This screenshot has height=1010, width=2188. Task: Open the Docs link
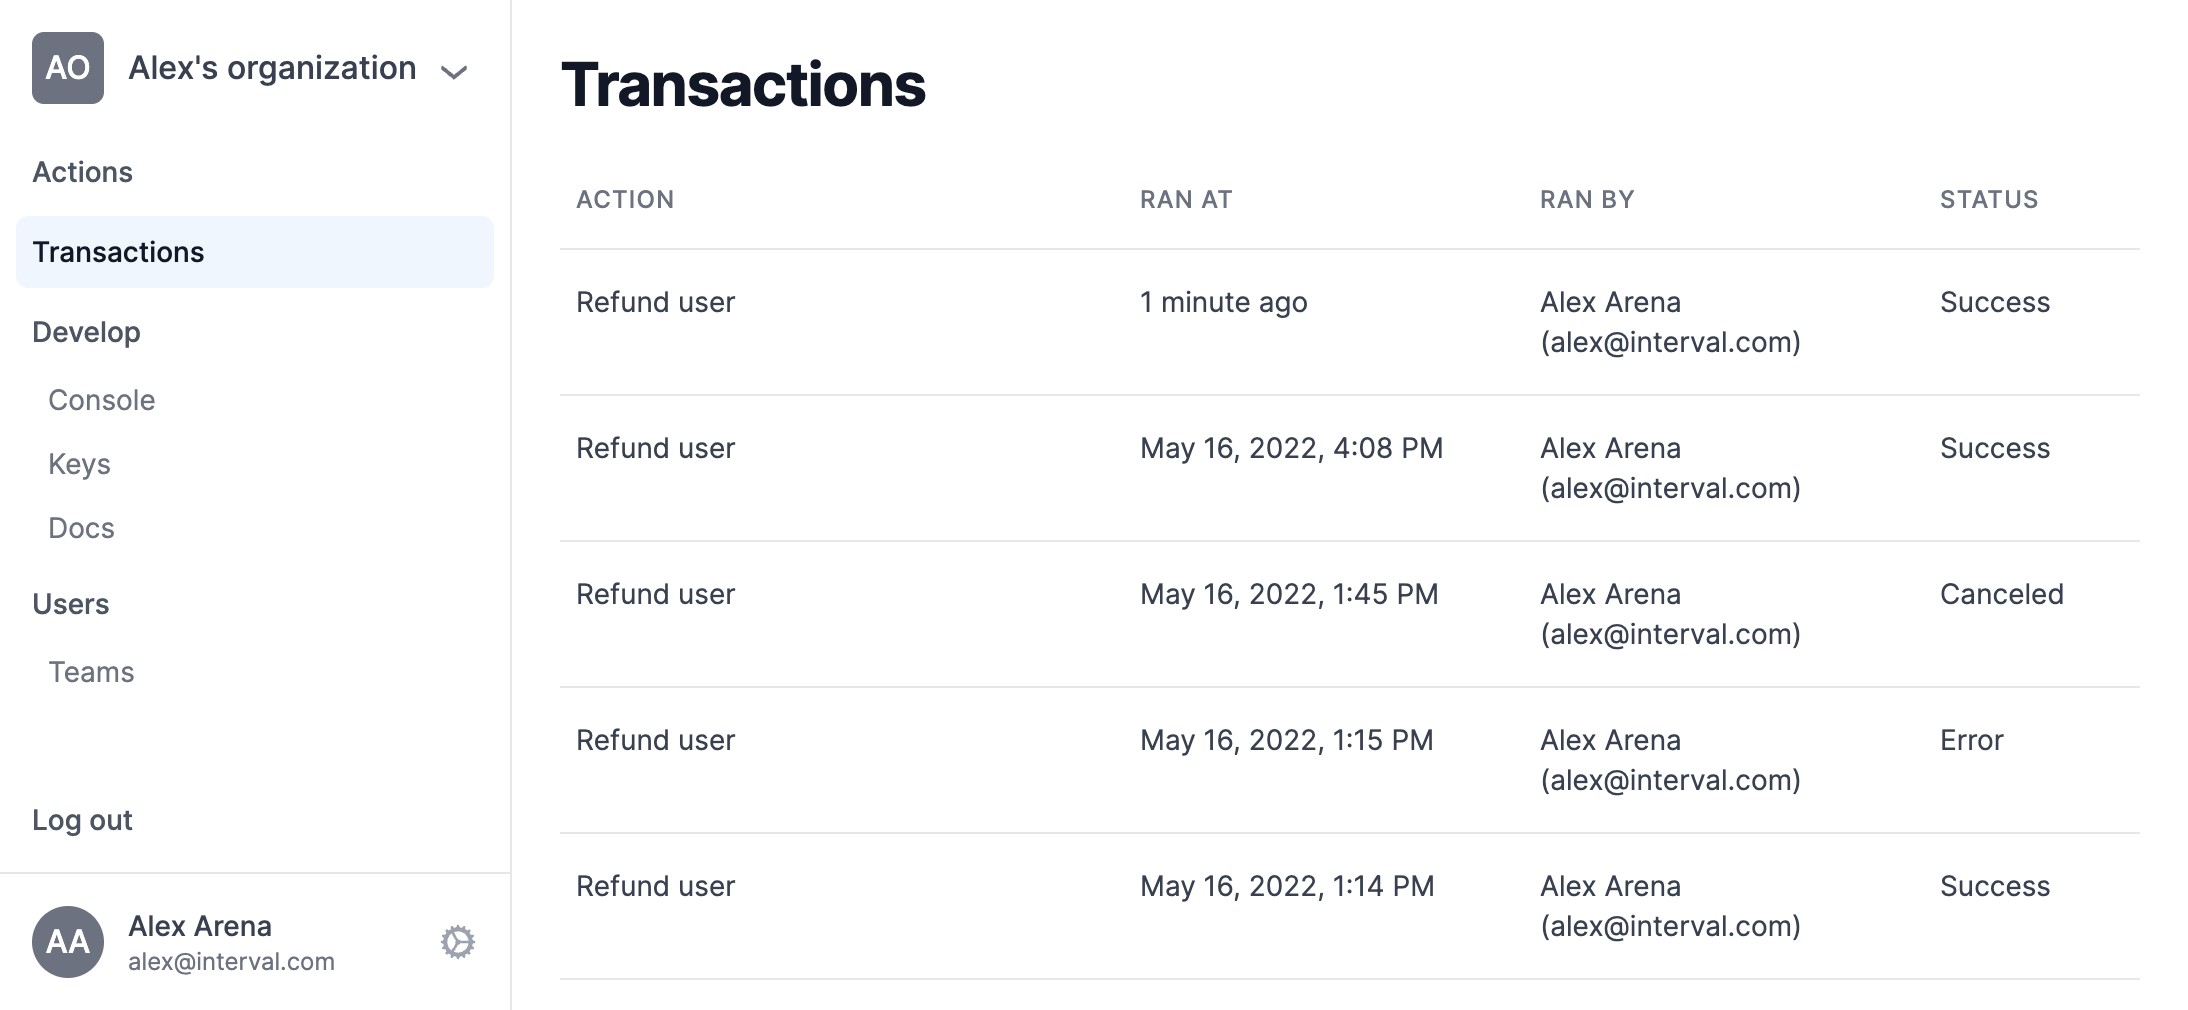[81, 528]
